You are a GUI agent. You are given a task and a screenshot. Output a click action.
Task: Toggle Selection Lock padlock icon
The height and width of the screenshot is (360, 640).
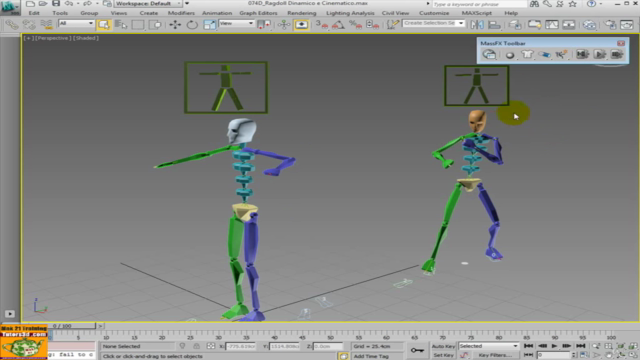tap(196, 346)
